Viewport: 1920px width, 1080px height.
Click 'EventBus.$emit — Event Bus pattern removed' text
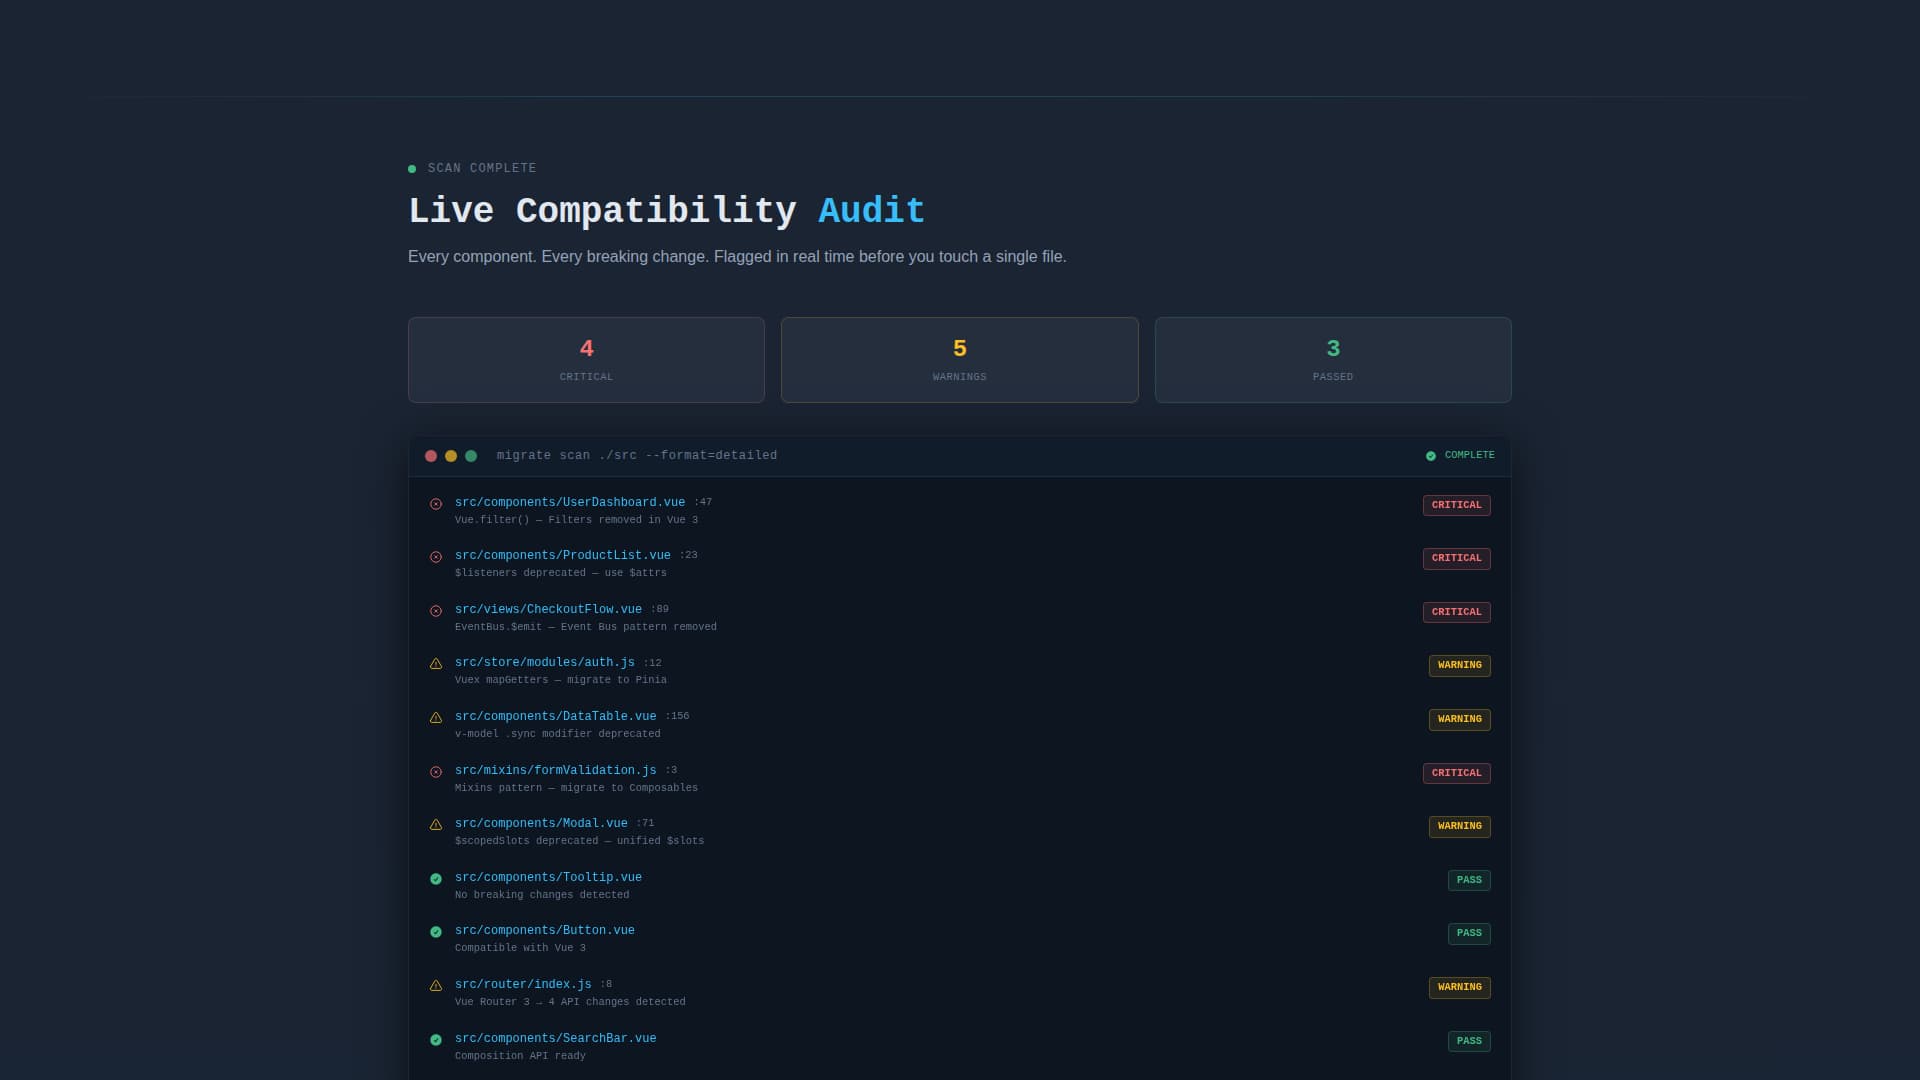pos(586,627)
